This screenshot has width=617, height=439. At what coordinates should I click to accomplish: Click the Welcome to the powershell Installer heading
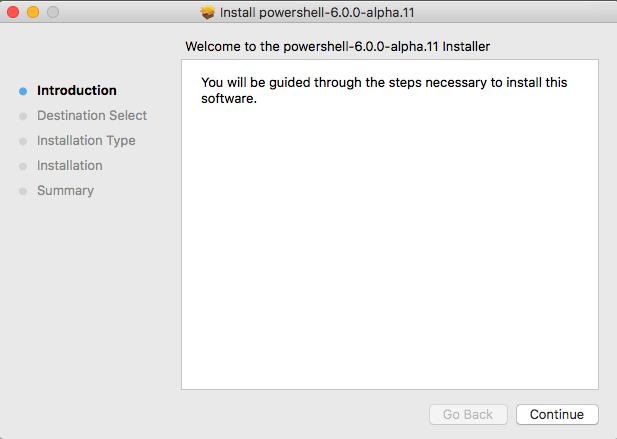[337, 46]
